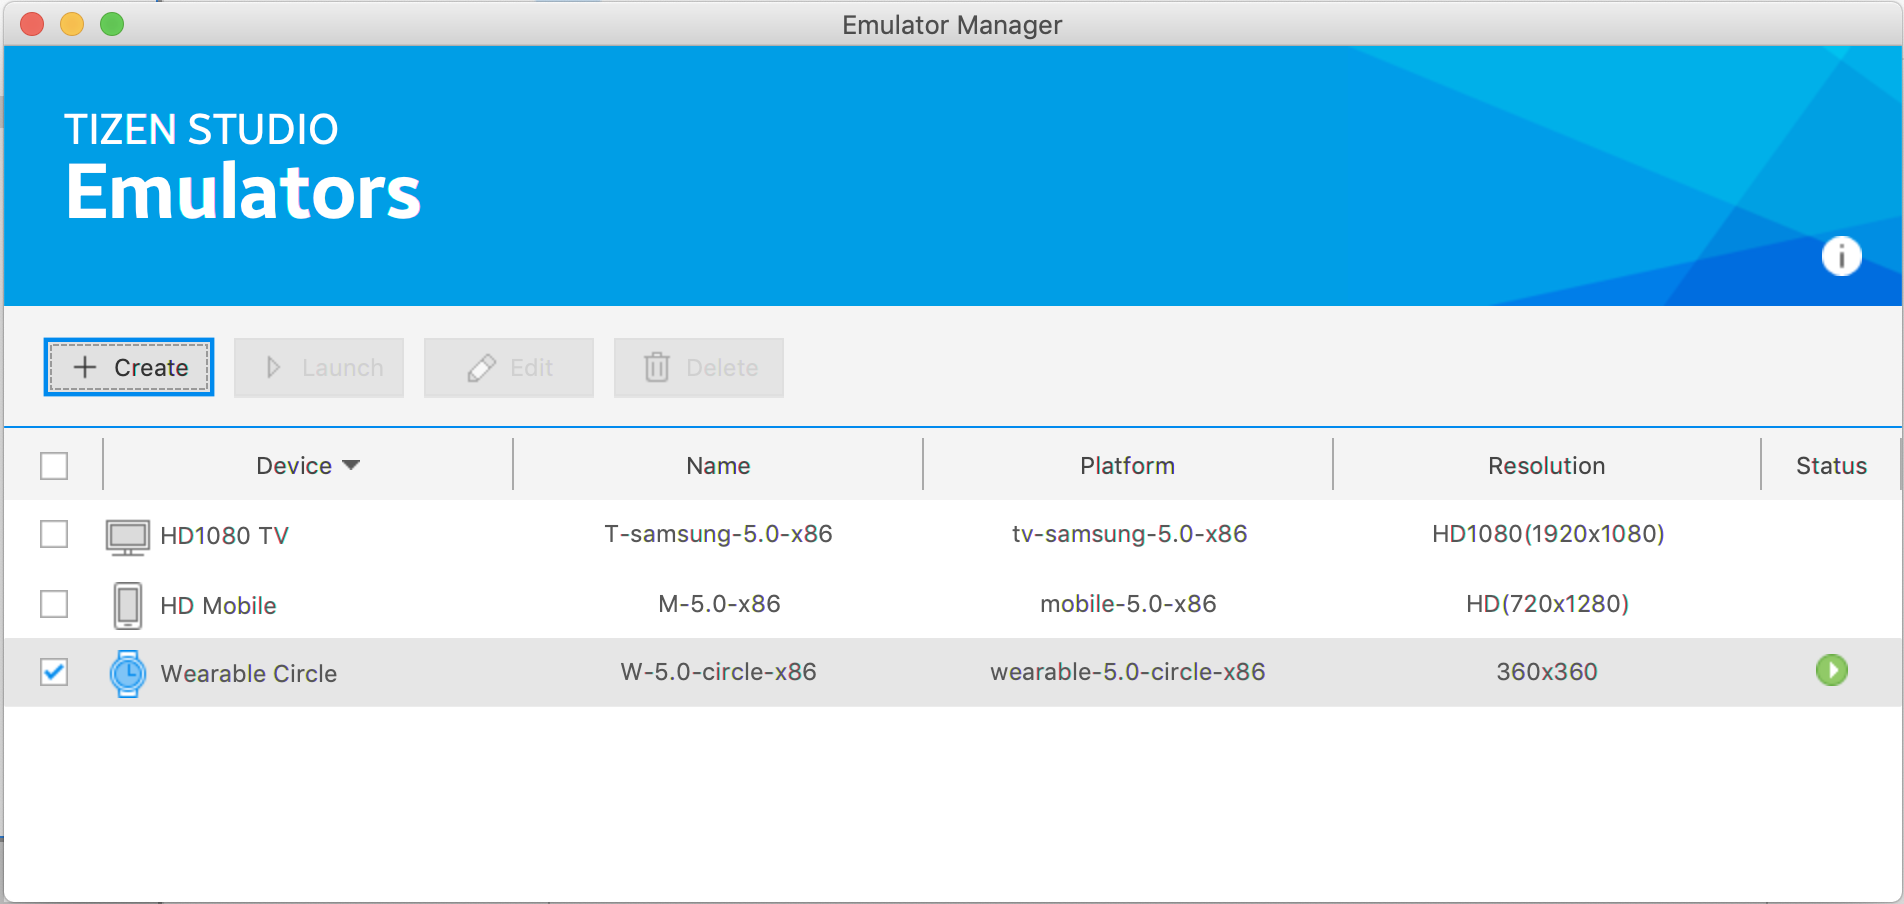Check the HD1080 TV row checkbox
The image size is (1904, 904).
pos(54,534)
